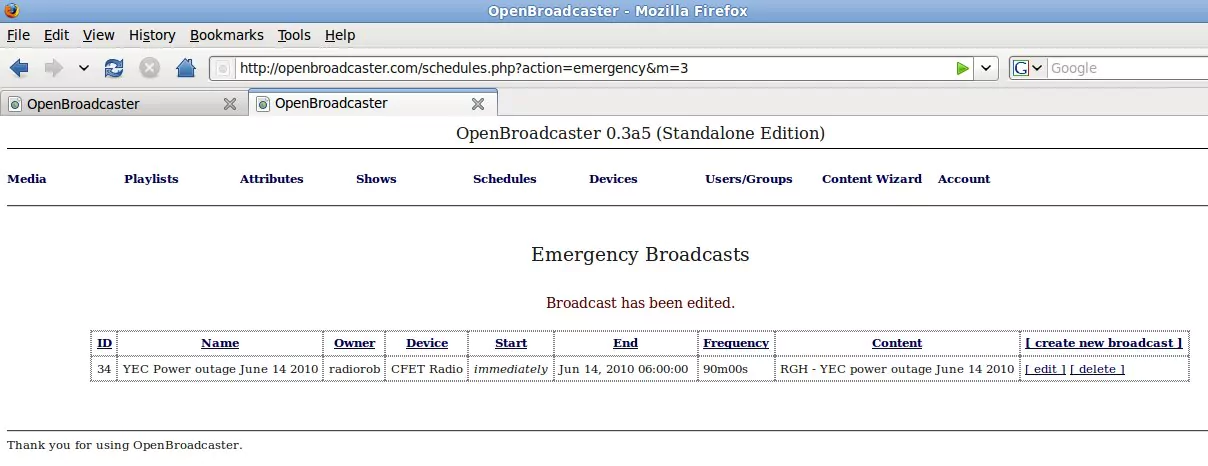The height and width of the screenshot is (466, 1208).
Task: Sort broadcasts by Name column
Action: pos(220,343)
